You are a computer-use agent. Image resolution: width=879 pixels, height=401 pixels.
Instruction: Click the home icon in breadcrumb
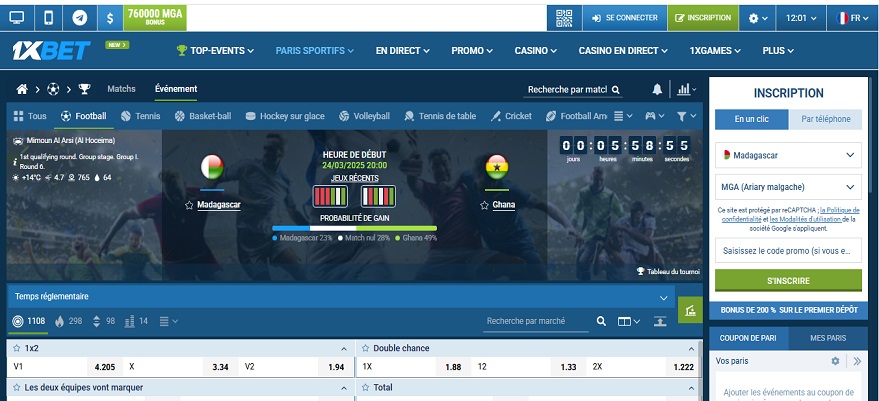point(22,89)
